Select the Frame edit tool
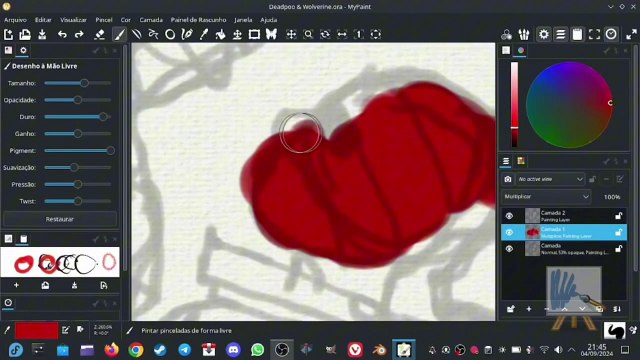640x360 pixels. 254,35
